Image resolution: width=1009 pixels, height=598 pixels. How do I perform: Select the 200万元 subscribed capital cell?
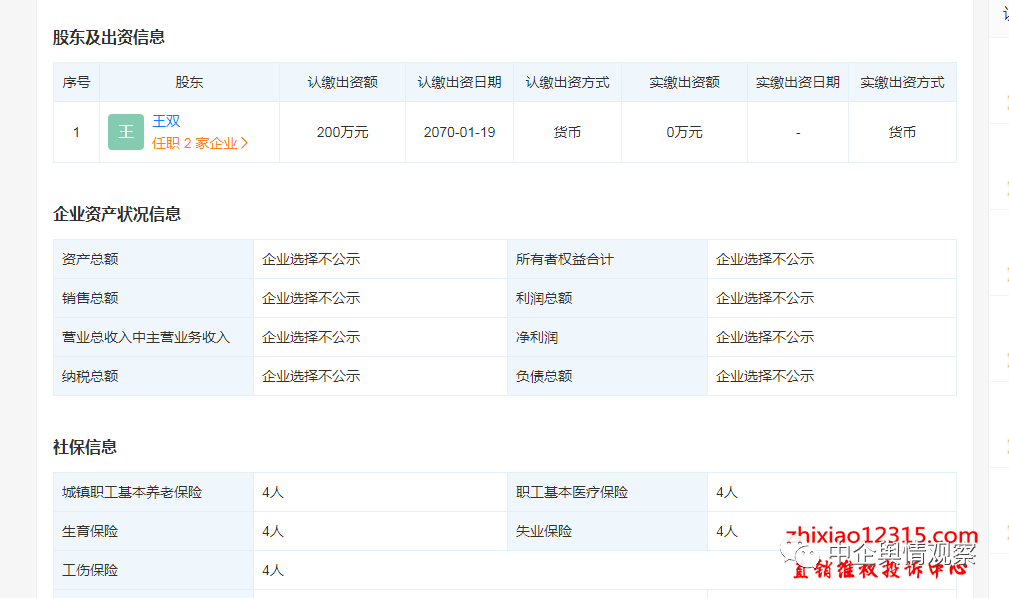pyautogui.click(x=342, y=132)
